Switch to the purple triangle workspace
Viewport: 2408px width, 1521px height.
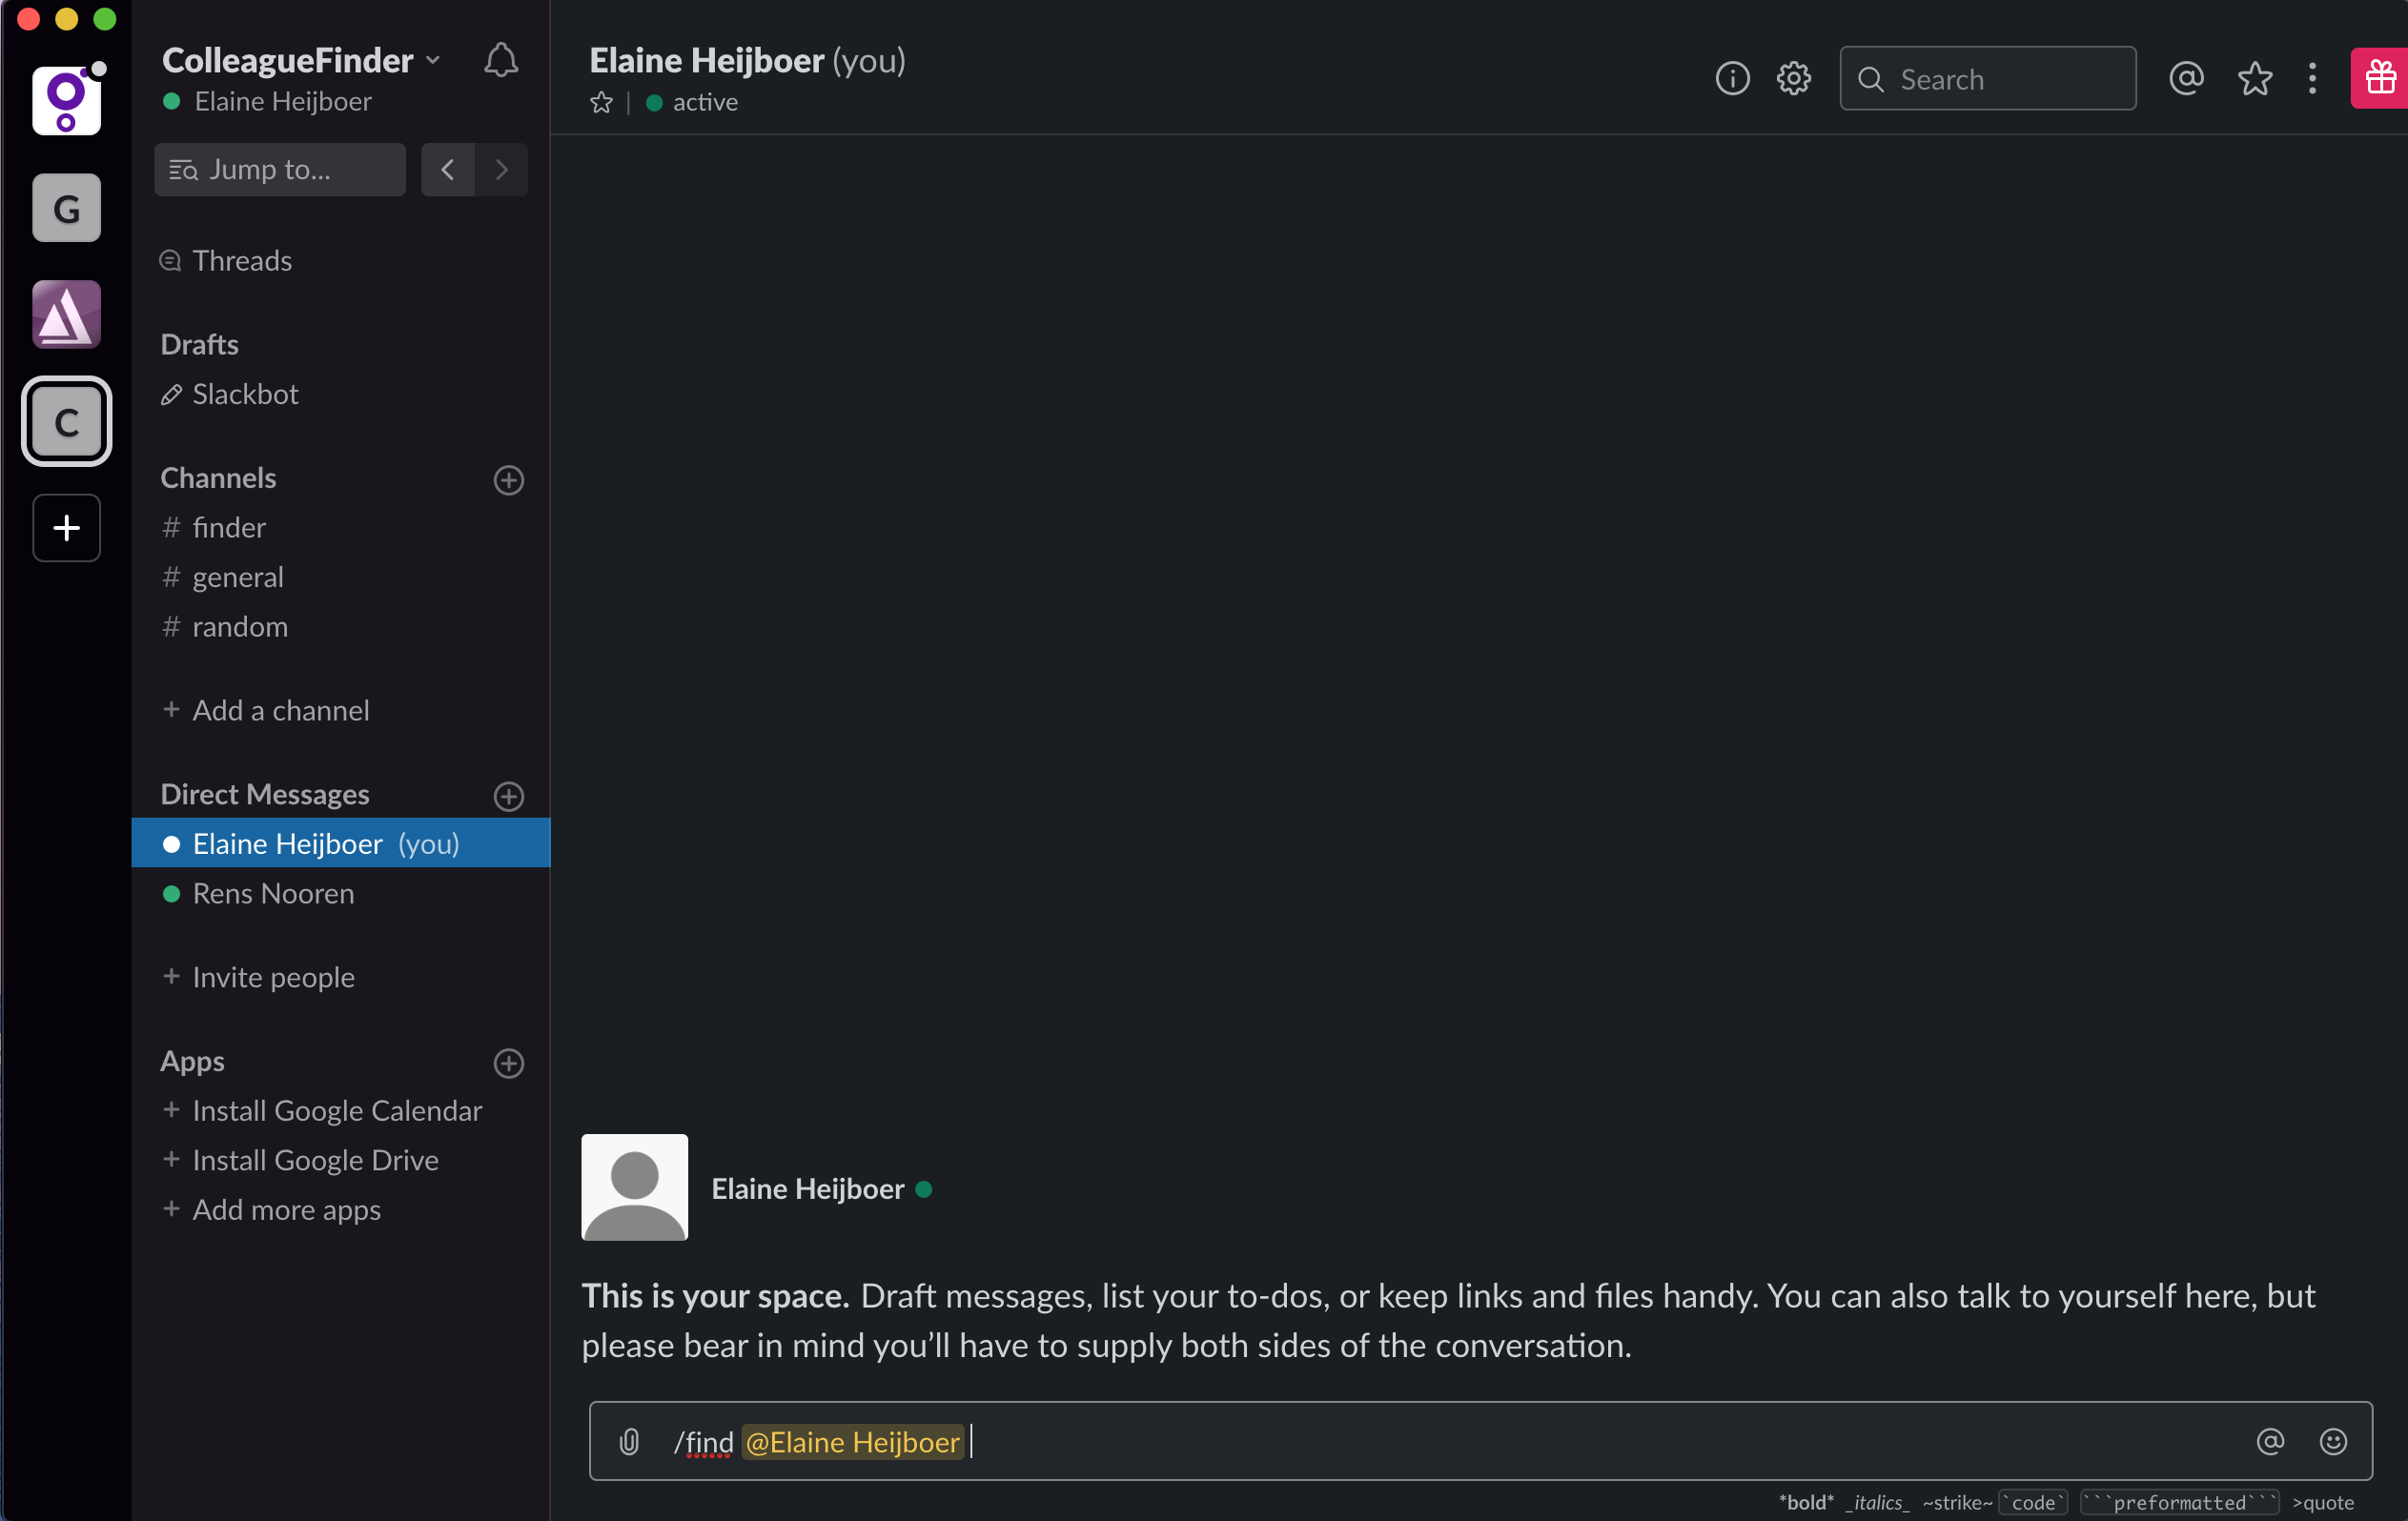pos(66,315)
